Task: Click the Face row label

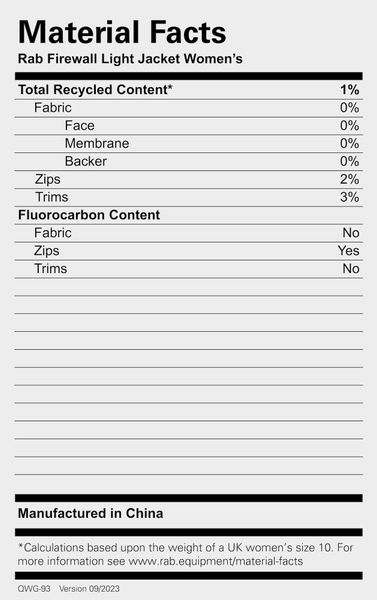Action: click(80, 126)
